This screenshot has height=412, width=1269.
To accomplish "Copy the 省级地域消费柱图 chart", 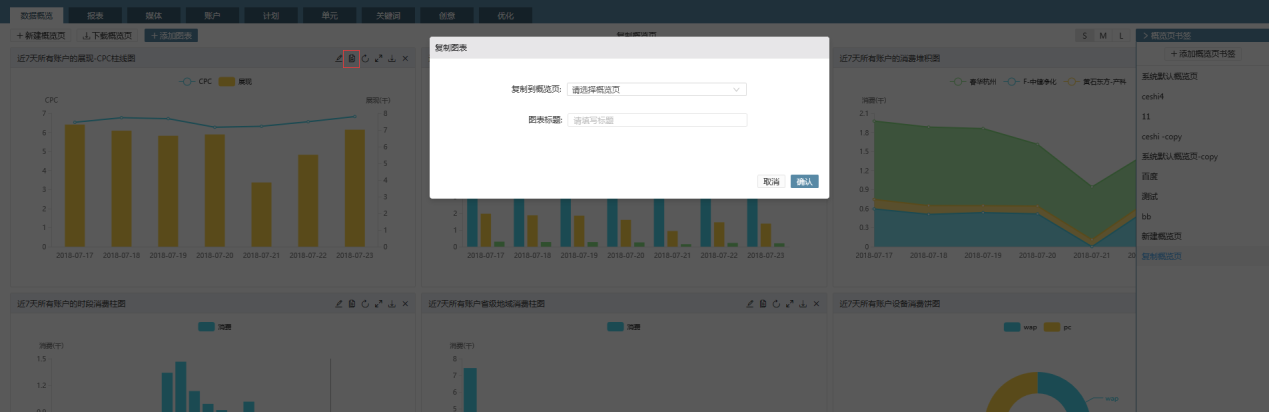I will (x=763, y=303).
